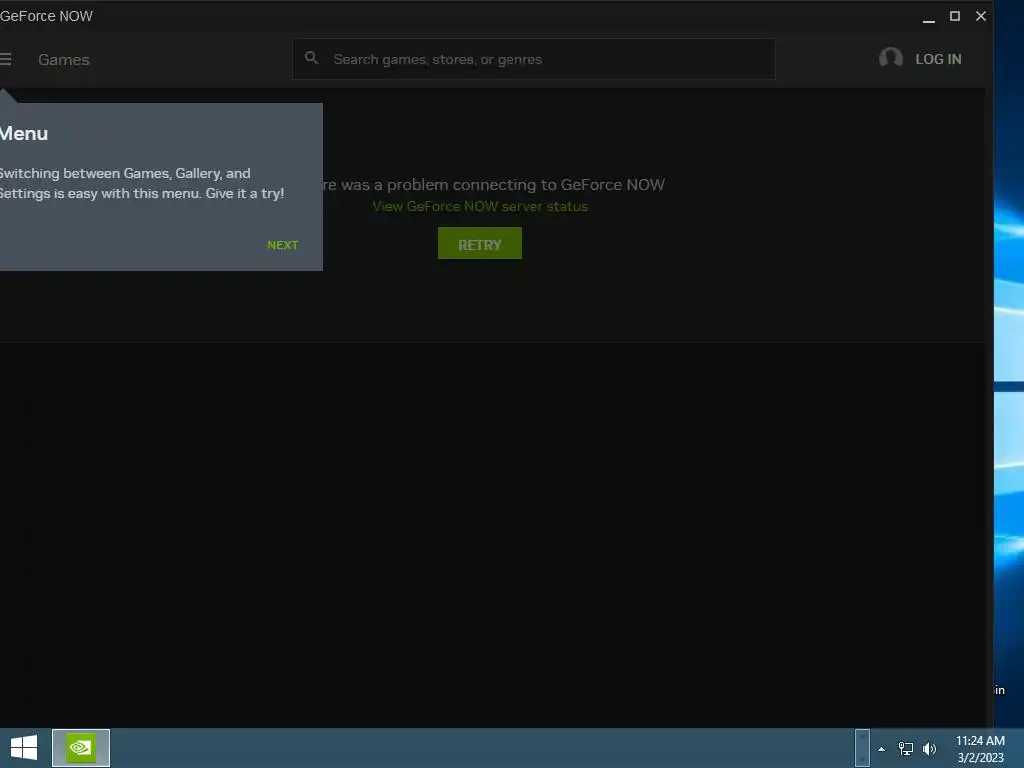Maximize the GeForce NOW window

tap(954, 16)
